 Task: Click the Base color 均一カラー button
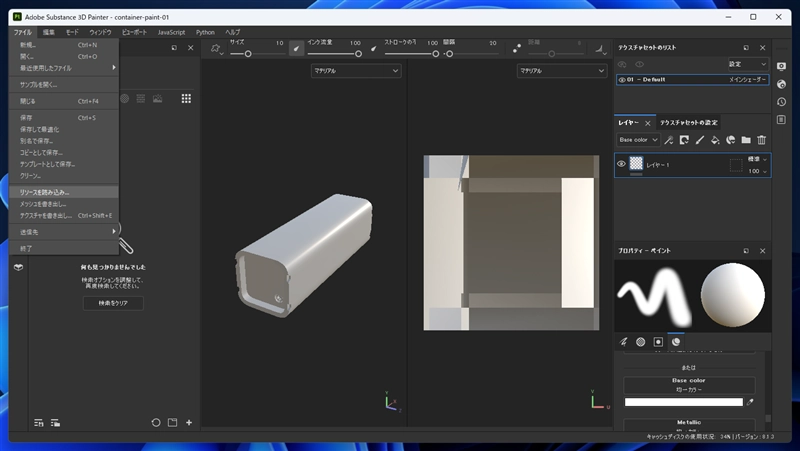click(689, 385)
